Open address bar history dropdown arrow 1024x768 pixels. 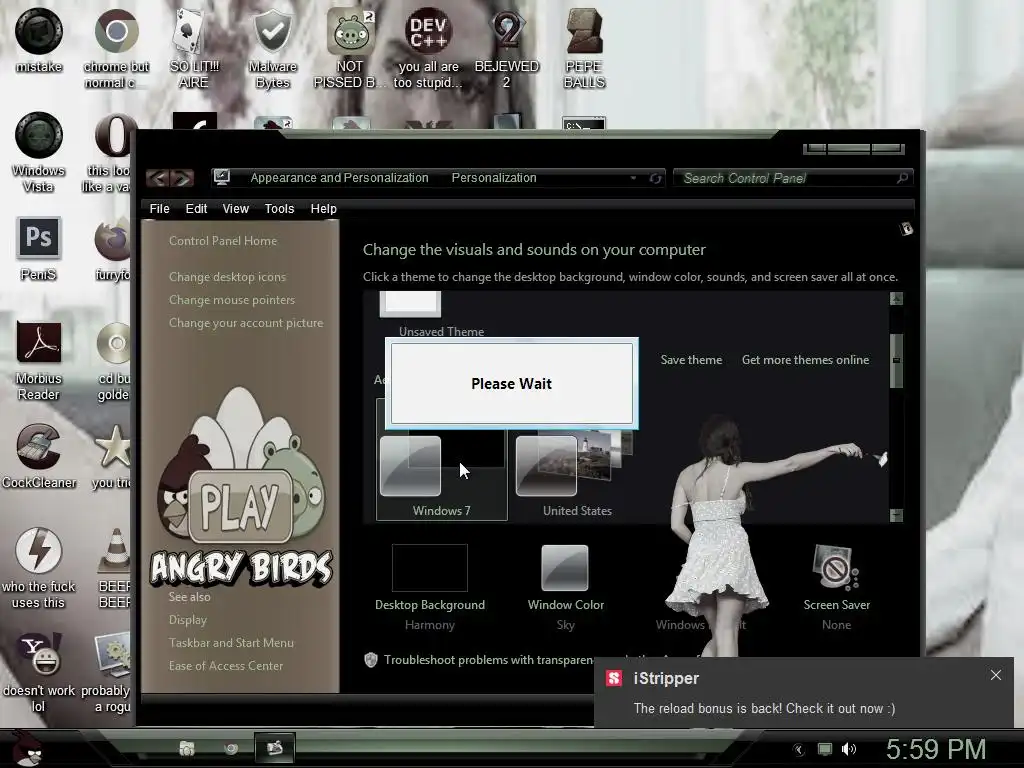633,178
